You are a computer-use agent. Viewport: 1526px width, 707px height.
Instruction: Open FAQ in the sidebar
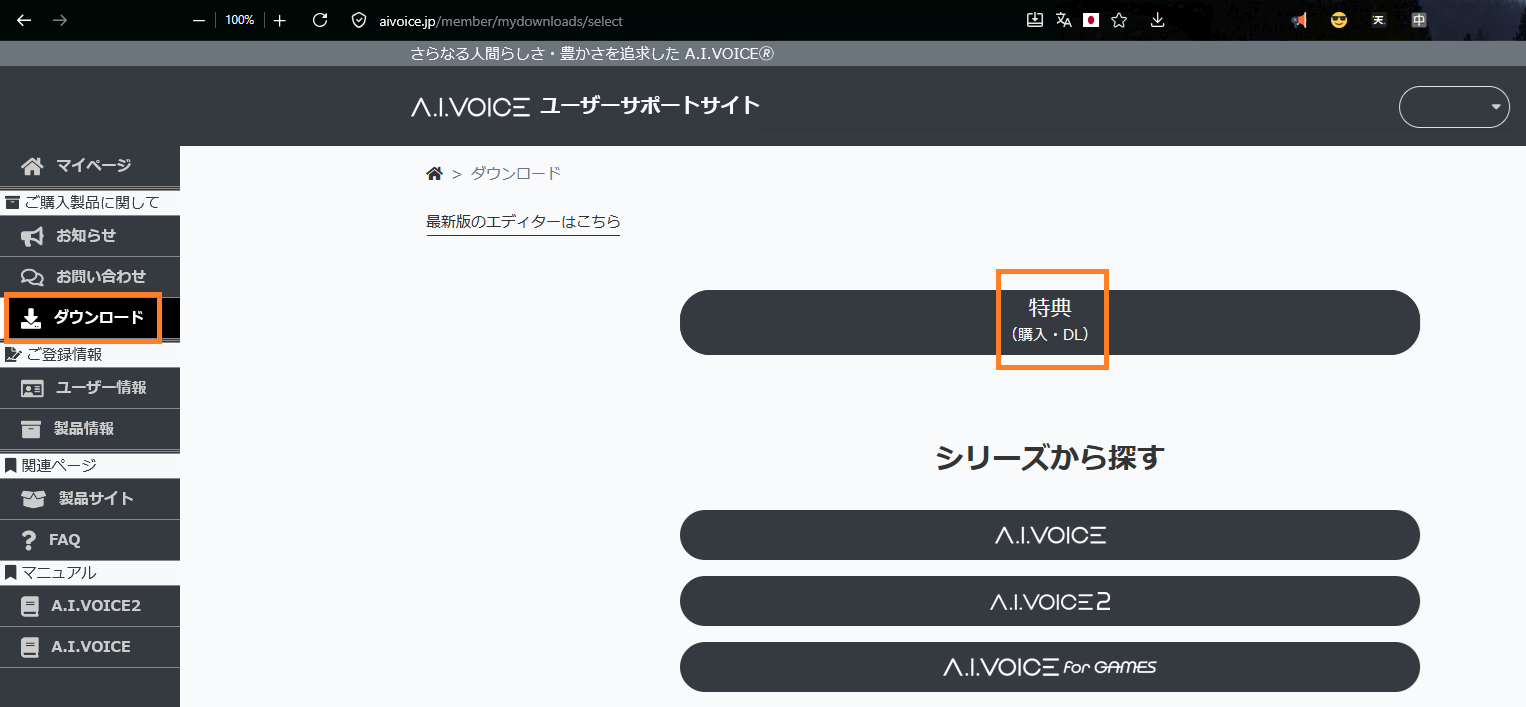90,540
